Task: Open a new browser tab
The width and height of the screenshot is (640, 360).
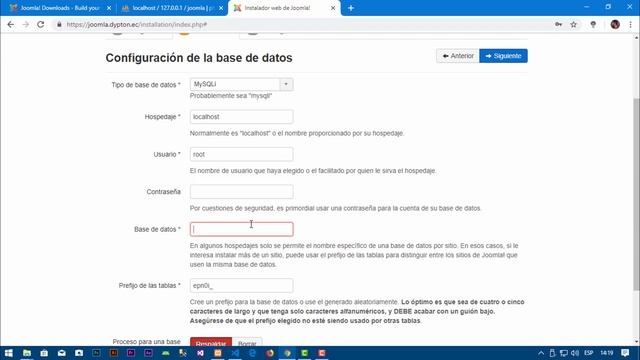Action: (351, 8)
